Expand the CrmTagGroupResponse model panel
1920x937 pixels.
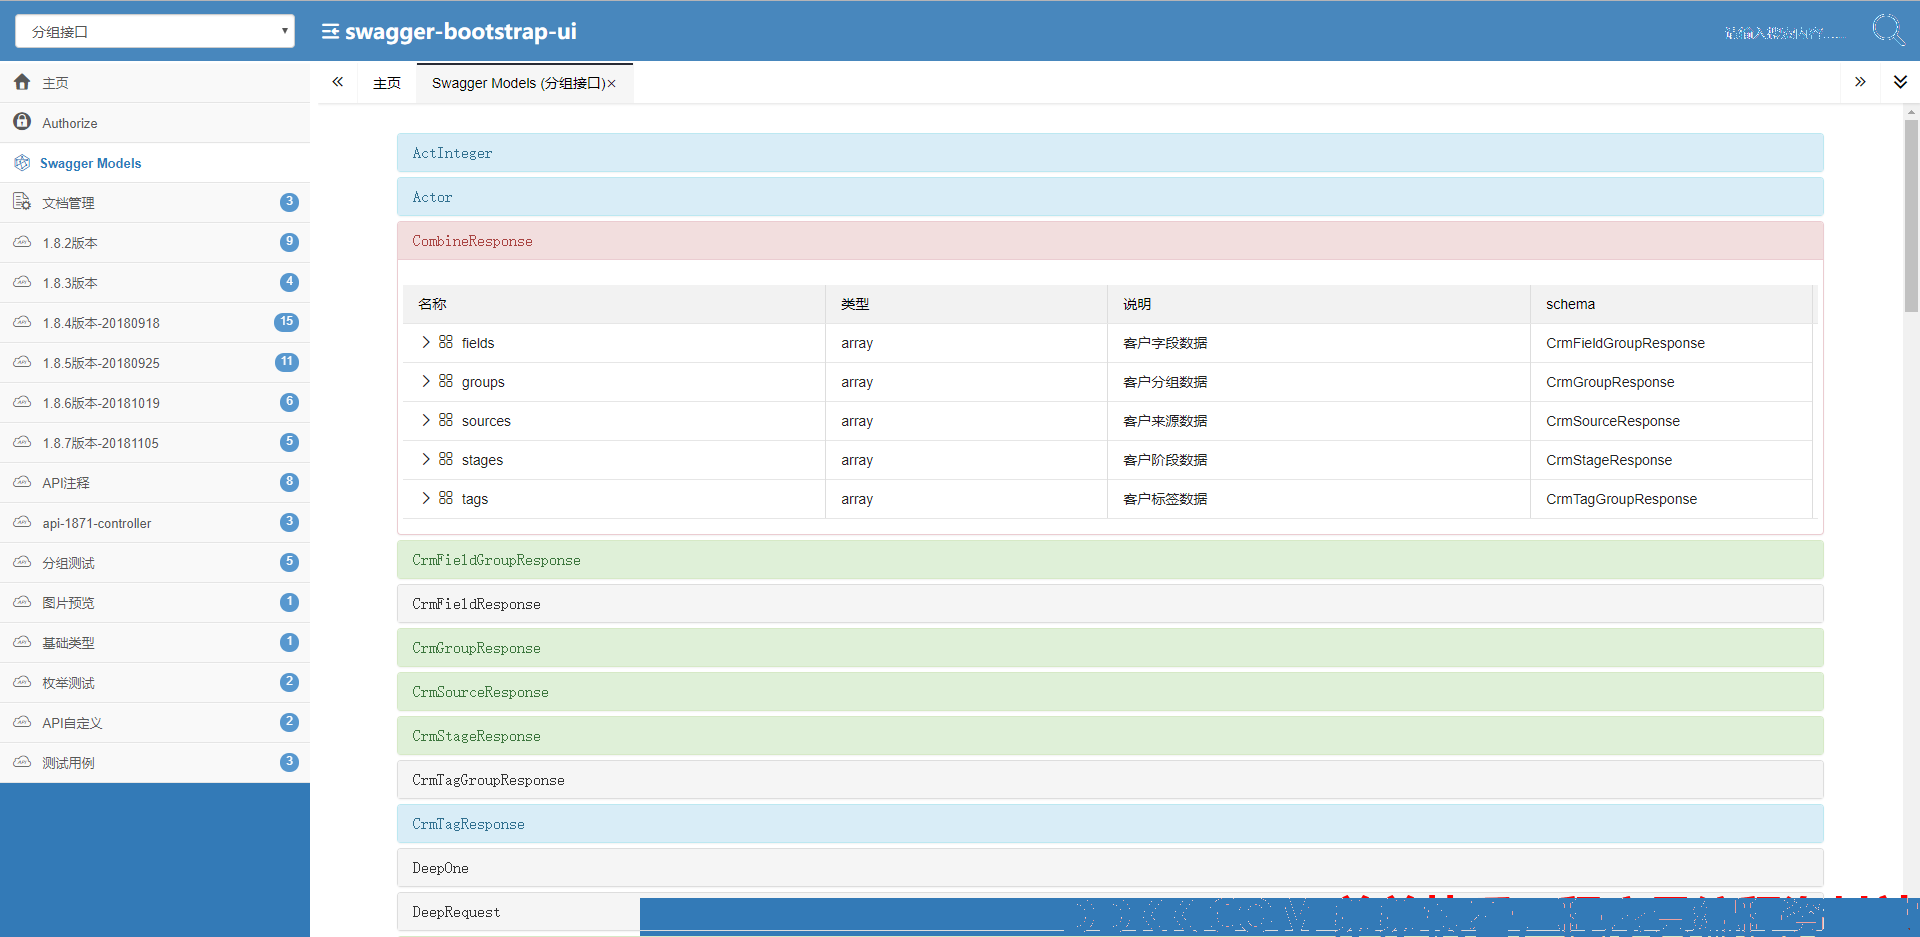click(1110, 780)
